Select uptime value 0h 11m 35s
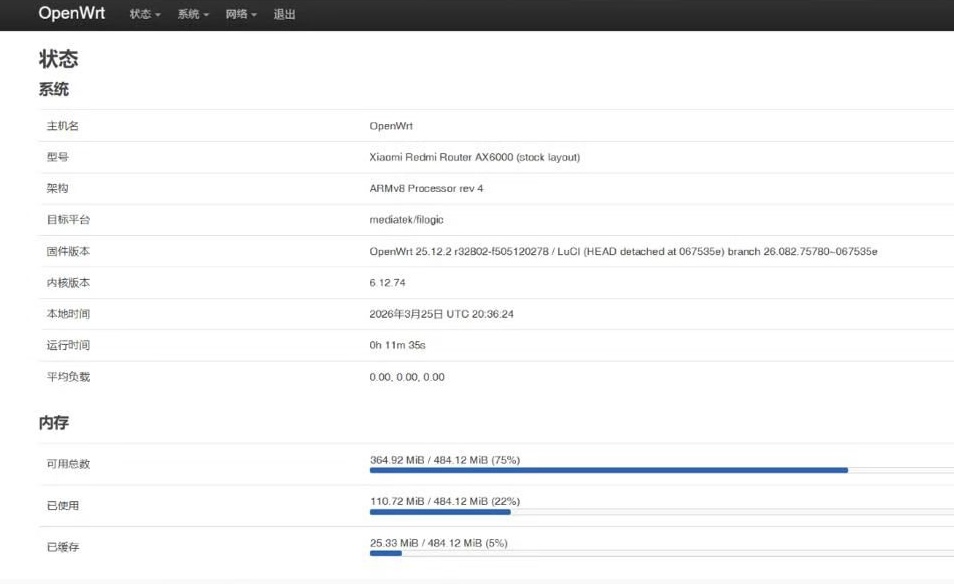The width and height of the screenshot is (954, 584). click(x=397, y=345)
